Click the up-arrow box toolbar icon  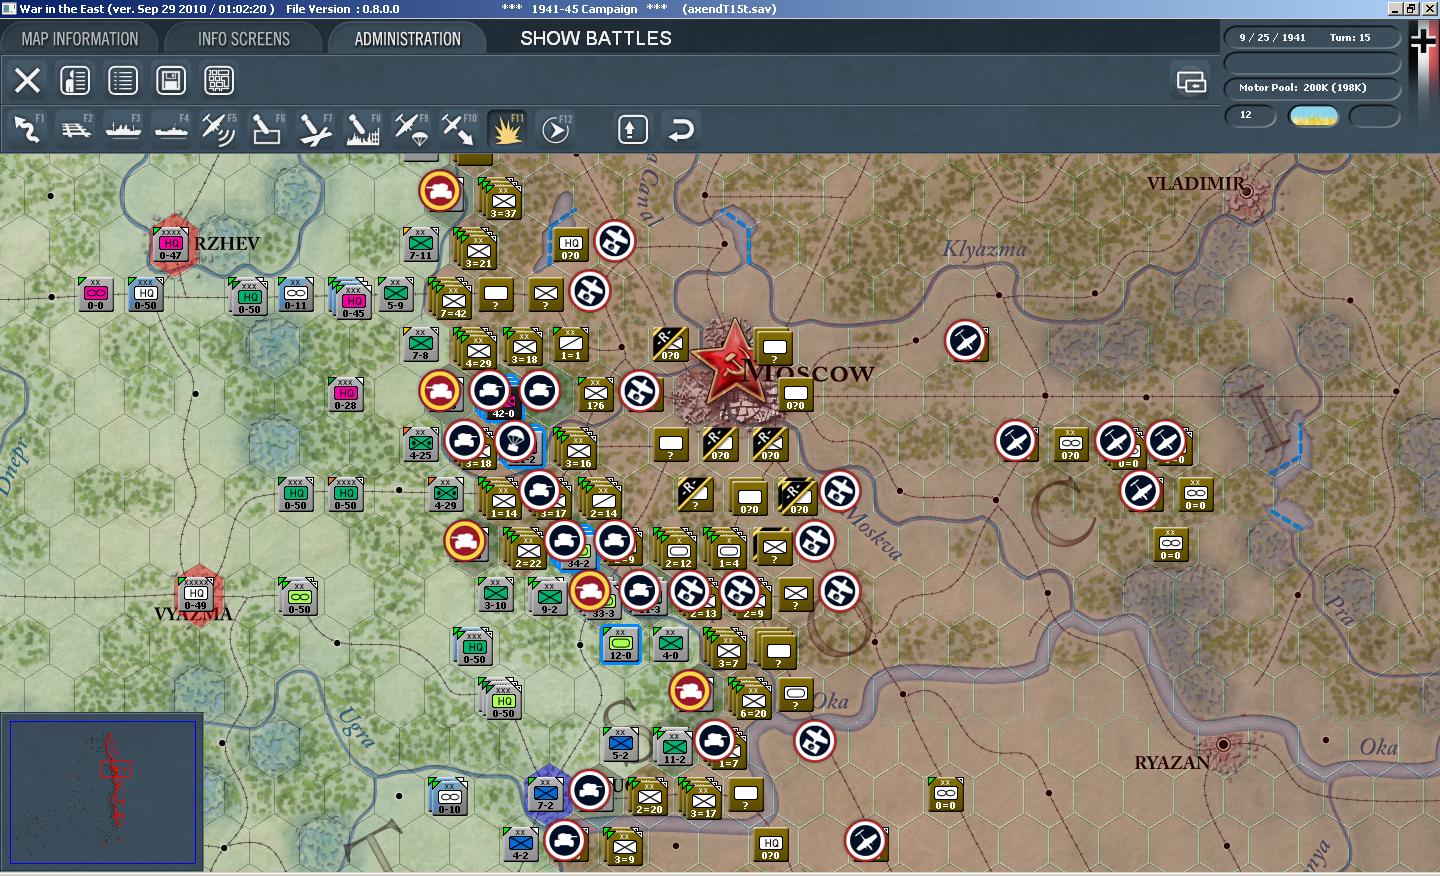pos(633,129)
